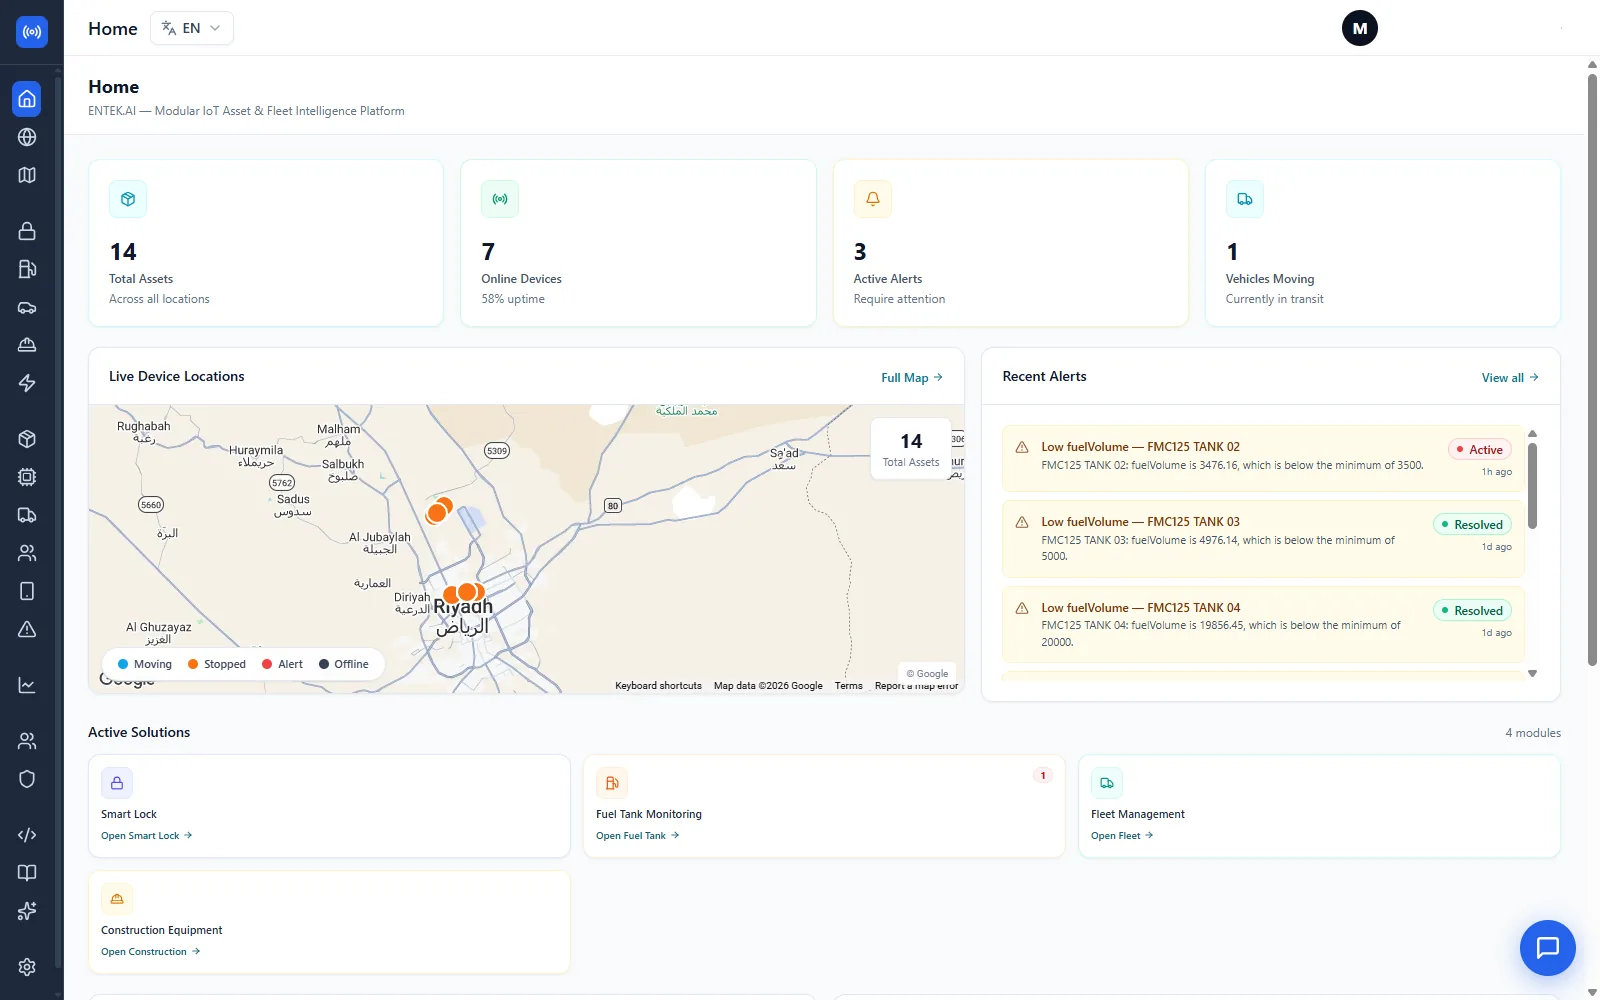Open Fuel Tank solution link
The height and width of the screenshot is (1000, 1600).
tap(638, 836)
